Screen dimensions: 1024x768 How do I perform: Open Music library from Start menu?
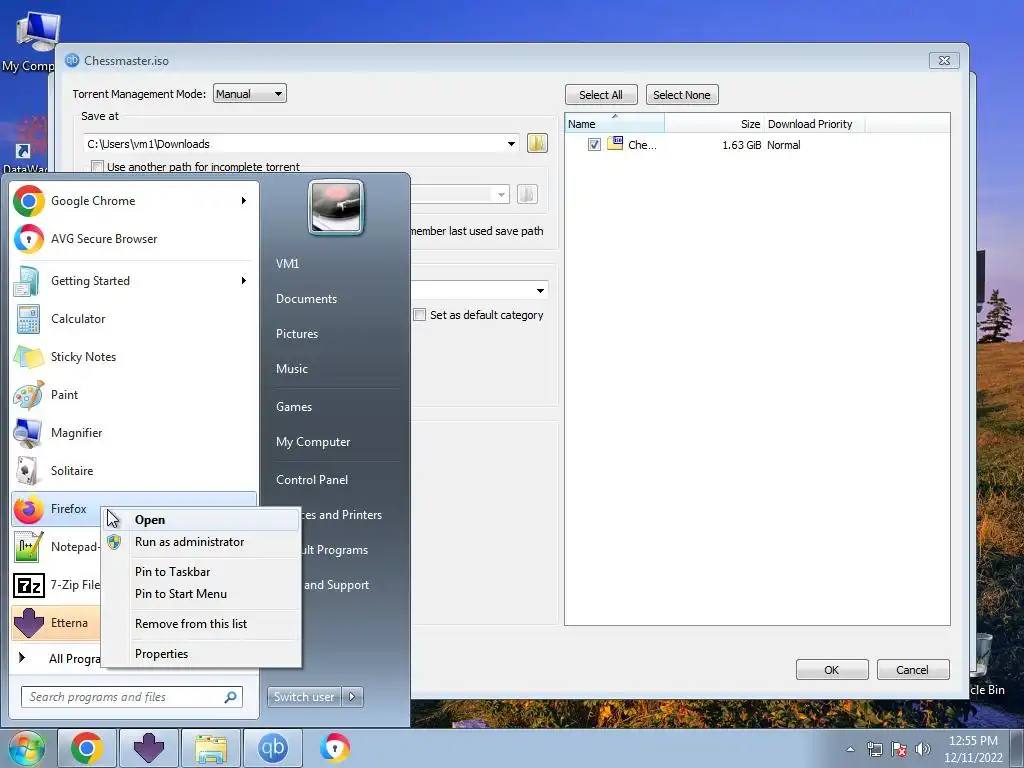pos(291,369)
